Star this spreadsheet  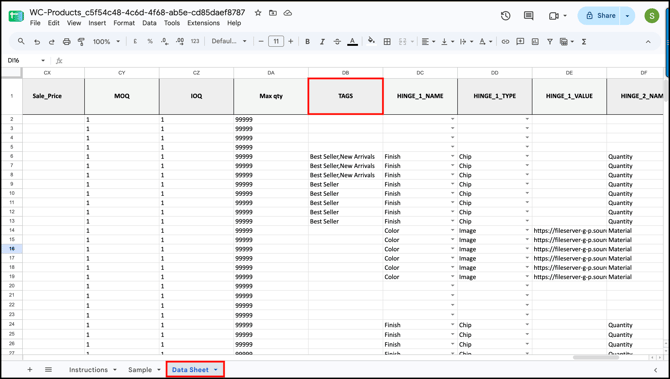(258, 13)
